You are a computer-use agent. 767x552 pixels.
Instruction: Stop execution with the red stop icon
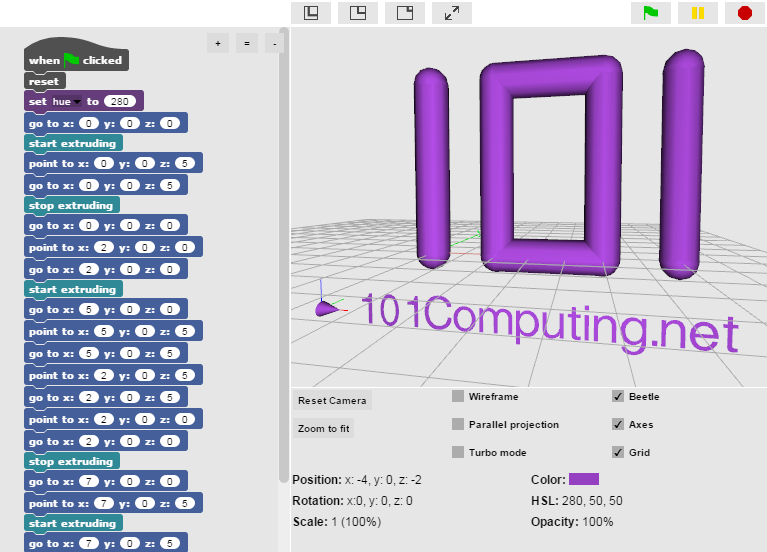[744, 13]
